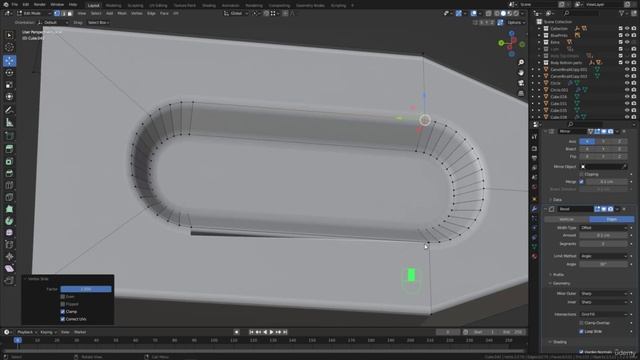Select the Rip Region tool
640x360 pixels.
pos(9,280)
